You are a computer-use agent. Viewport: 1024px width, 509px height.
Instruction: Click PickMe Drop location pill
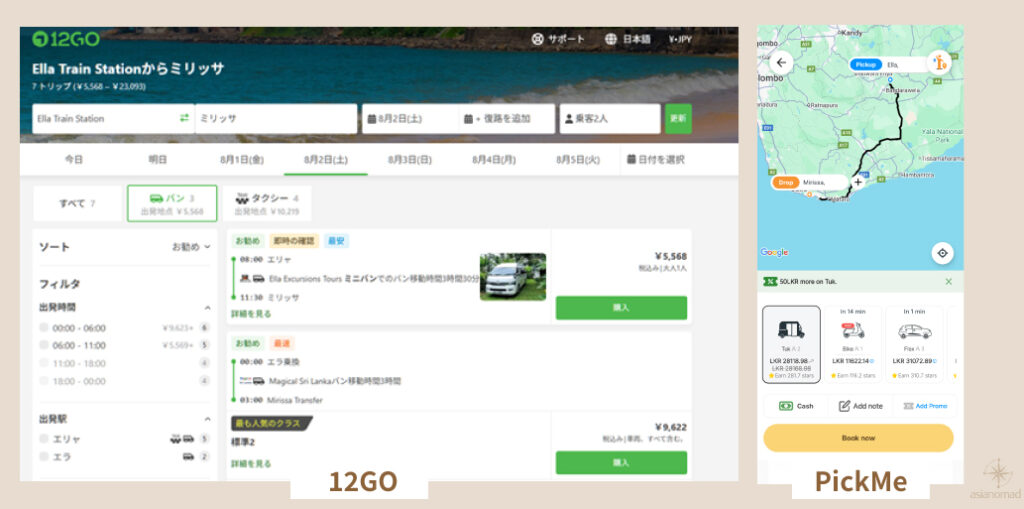click(x=786, y=182)
